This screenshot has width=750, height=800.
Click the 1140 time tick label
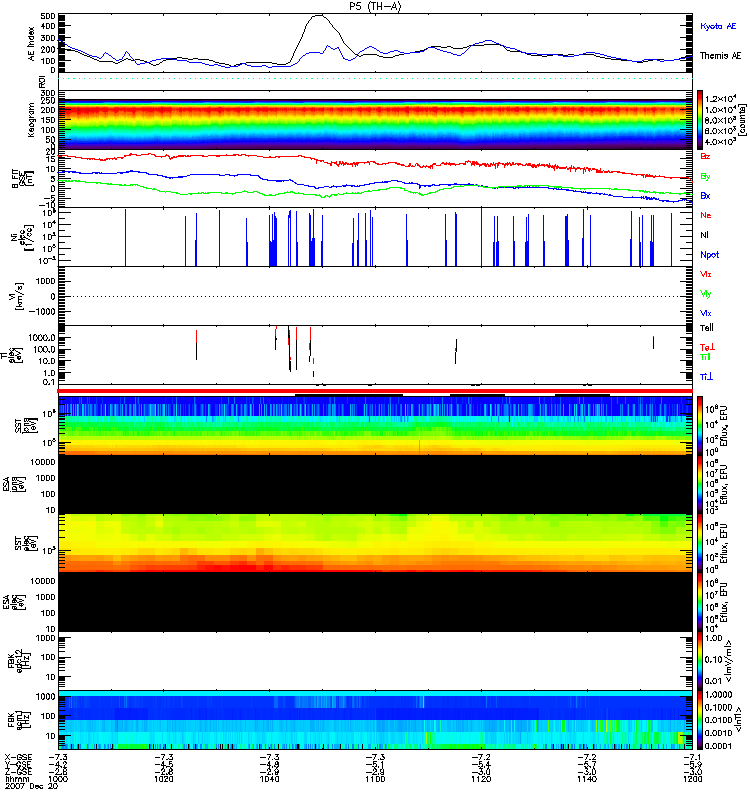click(587, 779)
